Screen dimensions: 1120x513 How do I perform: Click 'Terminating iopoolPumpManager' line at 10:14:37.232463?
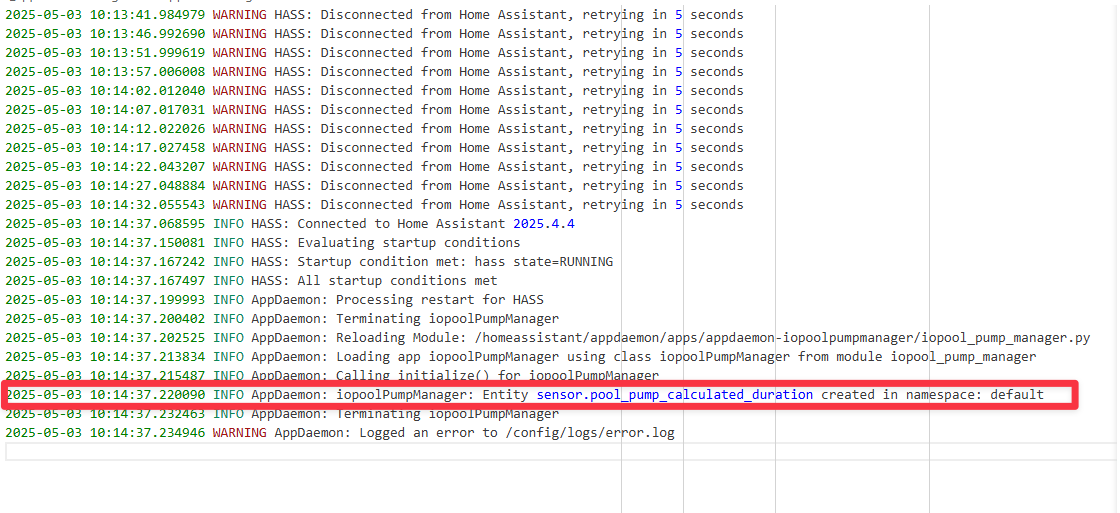(282, 414)
